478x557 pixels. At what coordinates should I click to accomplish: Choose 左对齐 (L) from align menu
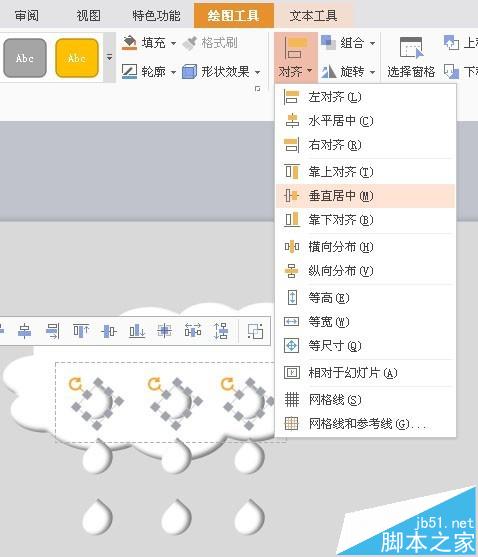click(x=365, y=97)
